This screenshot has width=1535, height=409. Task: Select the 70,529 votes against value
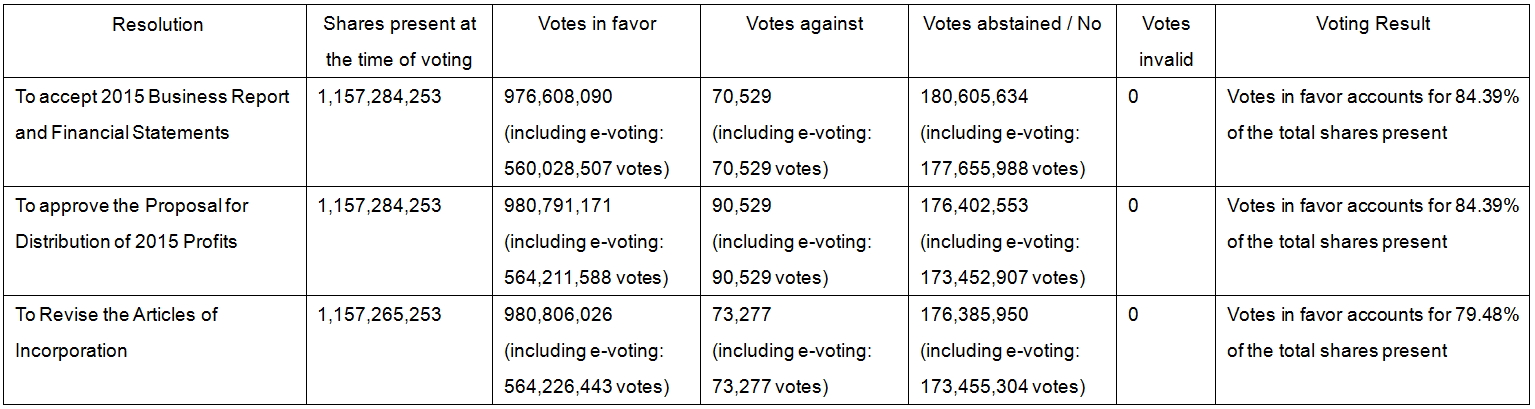[741, 97]
